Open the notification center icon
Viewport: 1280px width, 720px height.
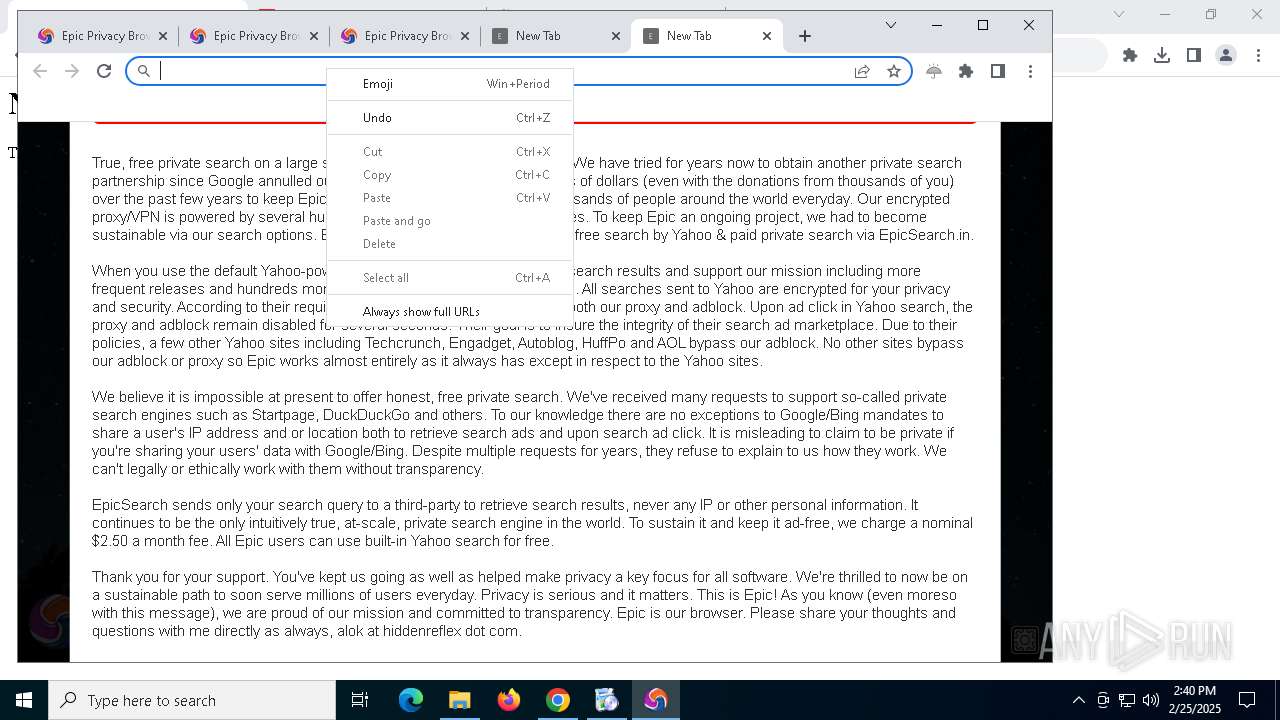click(x=1247, y=700)
